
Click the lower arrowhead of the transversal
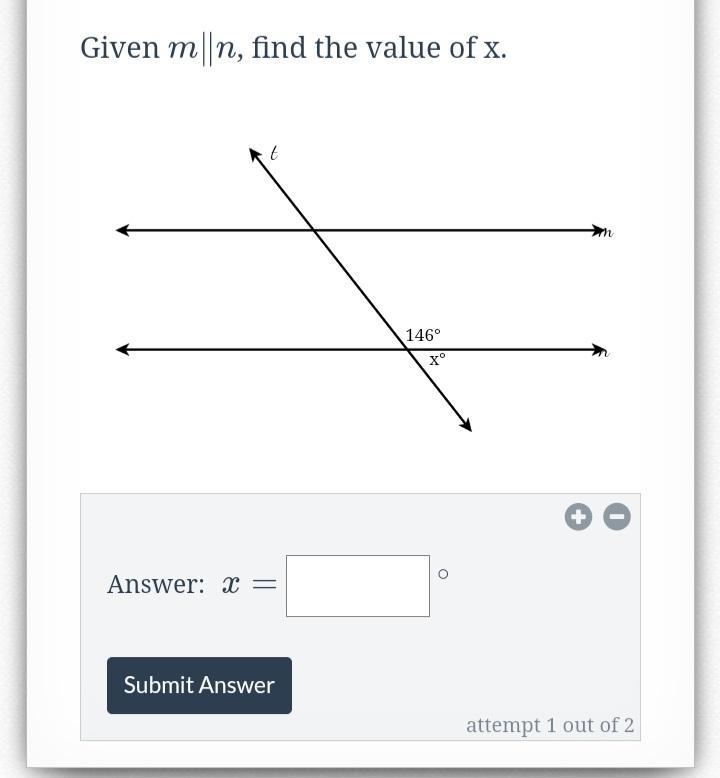coord(465,425)
